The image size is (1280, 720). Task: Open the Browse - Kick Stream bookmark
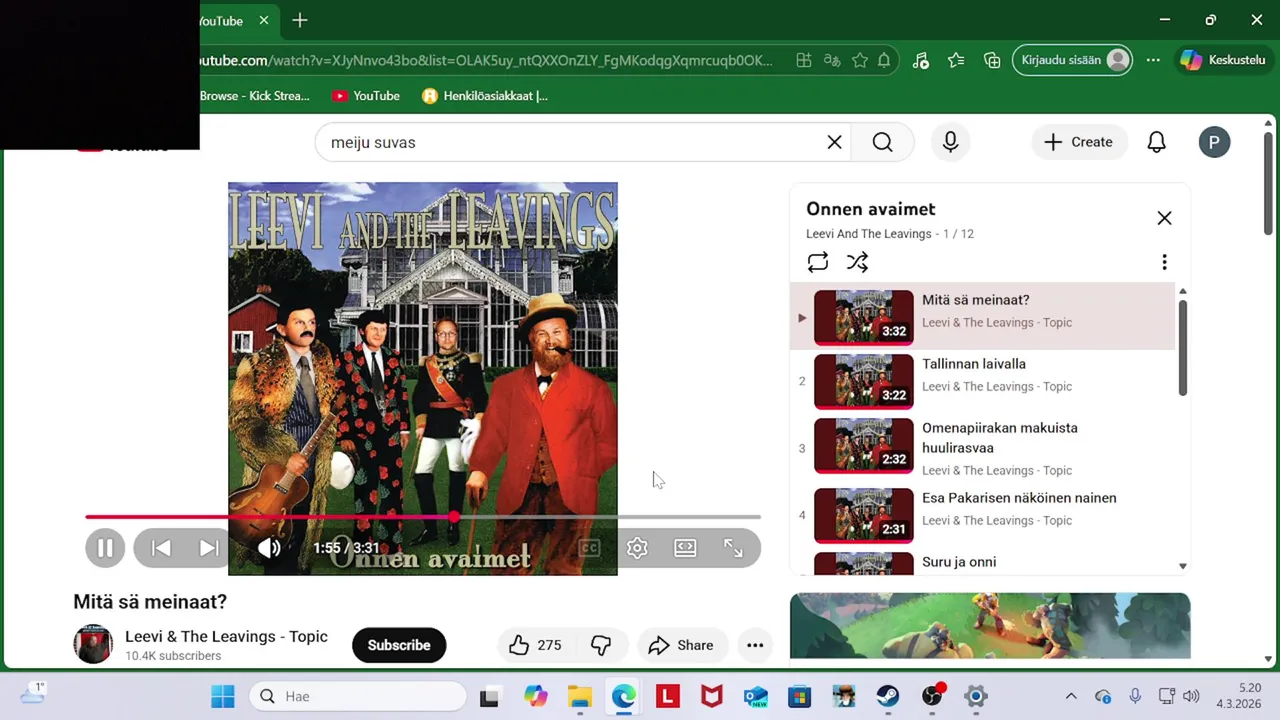point(254,96)
